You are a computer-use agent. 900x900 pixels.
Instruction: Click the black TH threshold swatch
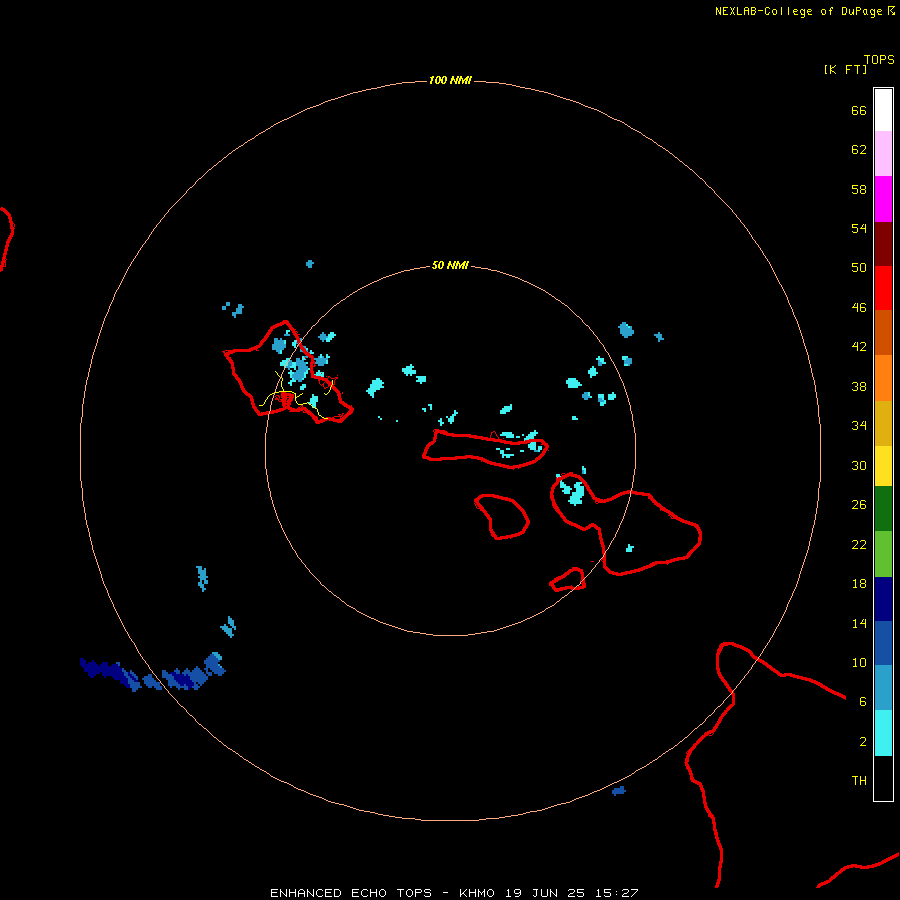point(883,778)
